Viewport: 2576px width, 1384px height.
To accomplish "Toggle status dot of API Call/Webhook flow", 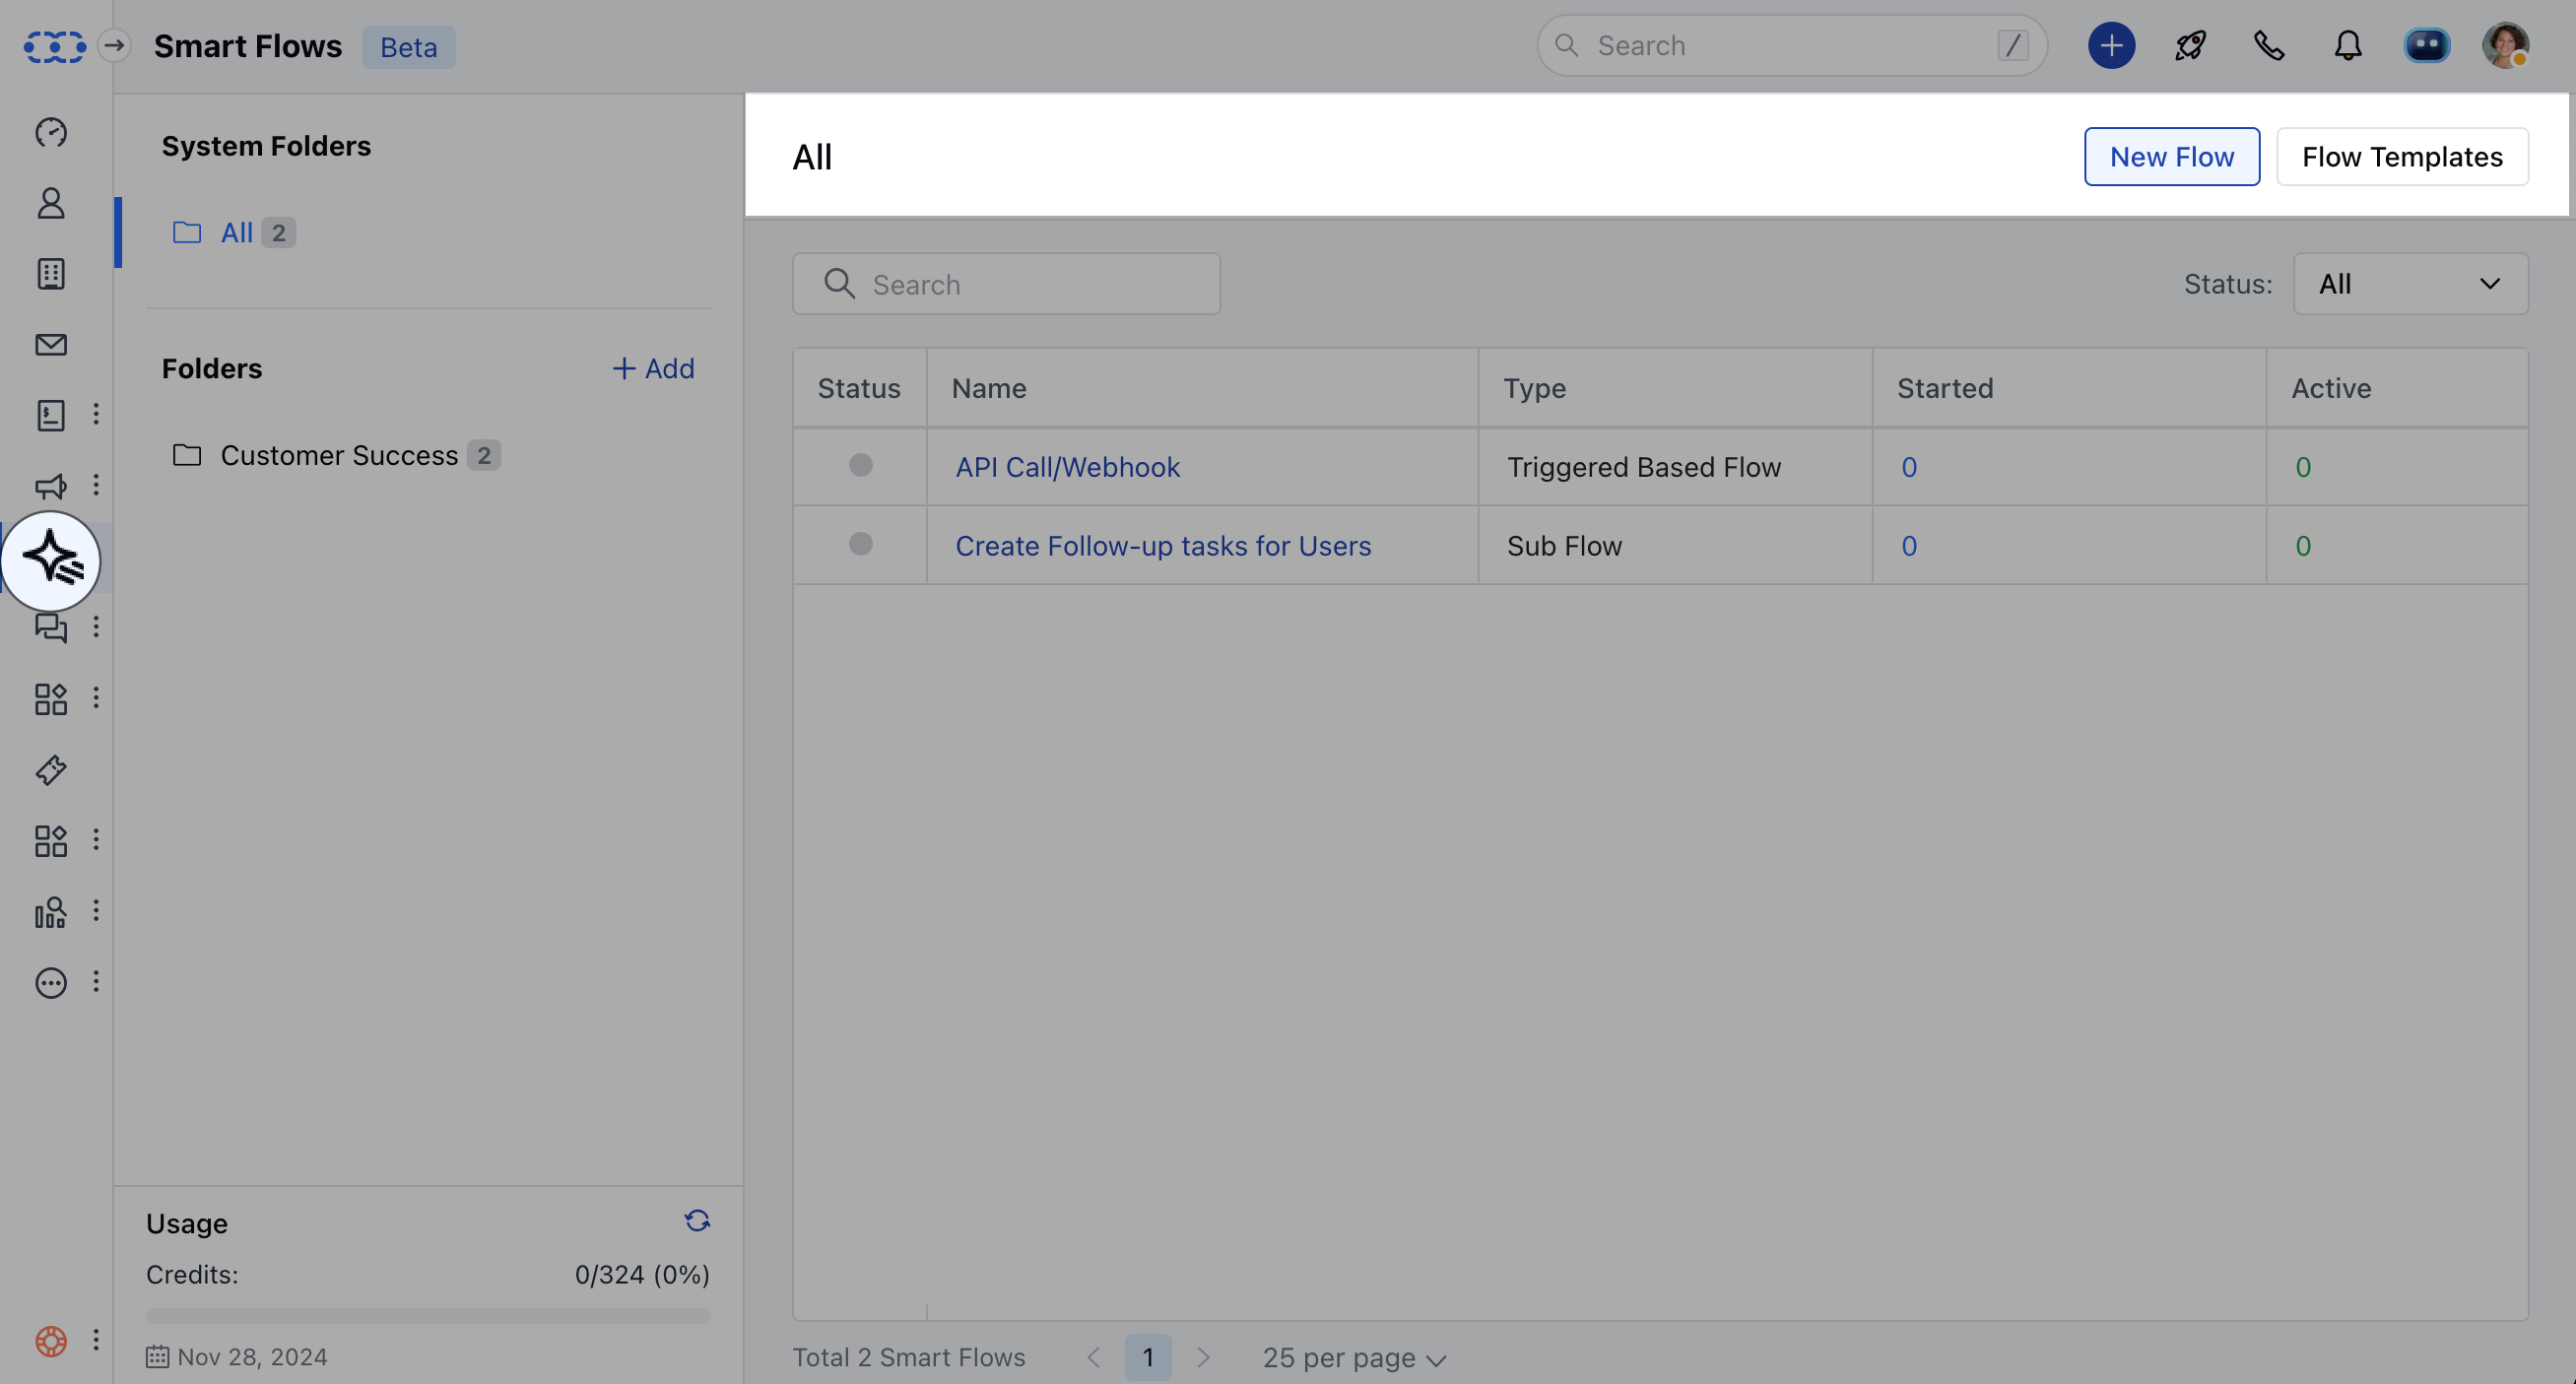I will coord(860,466).
